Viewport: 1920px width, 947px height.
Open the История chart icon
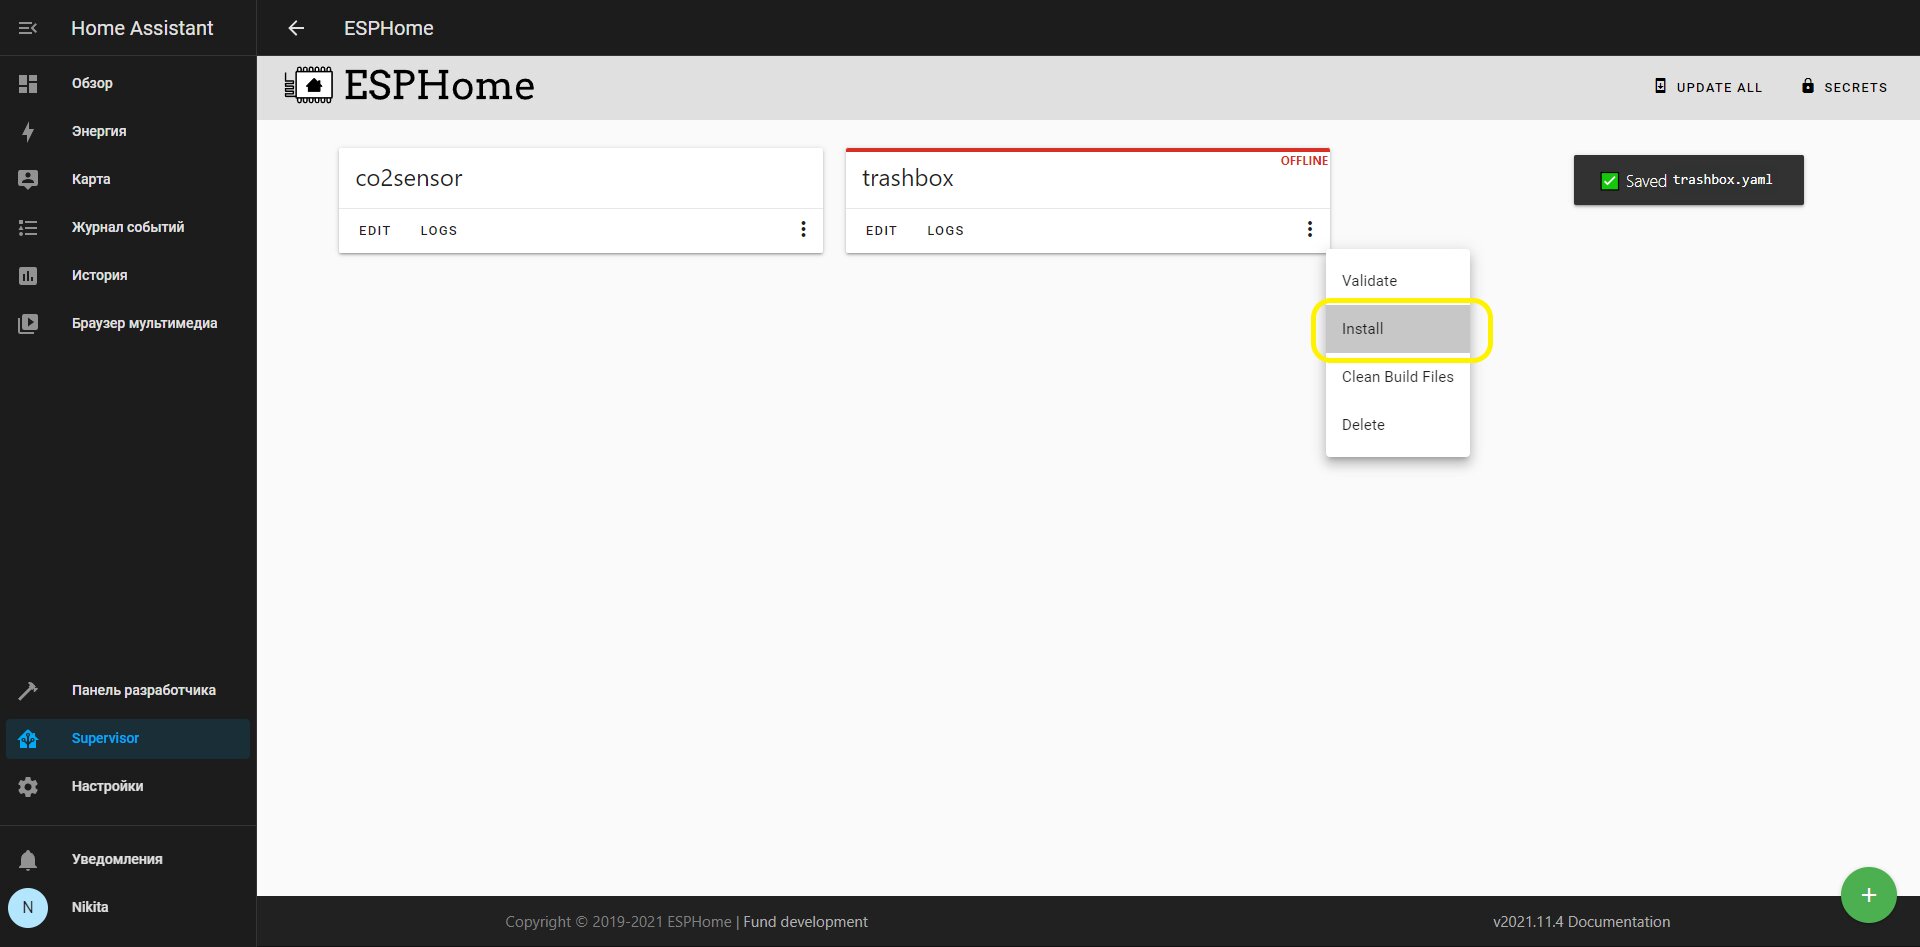click(28, 275)
